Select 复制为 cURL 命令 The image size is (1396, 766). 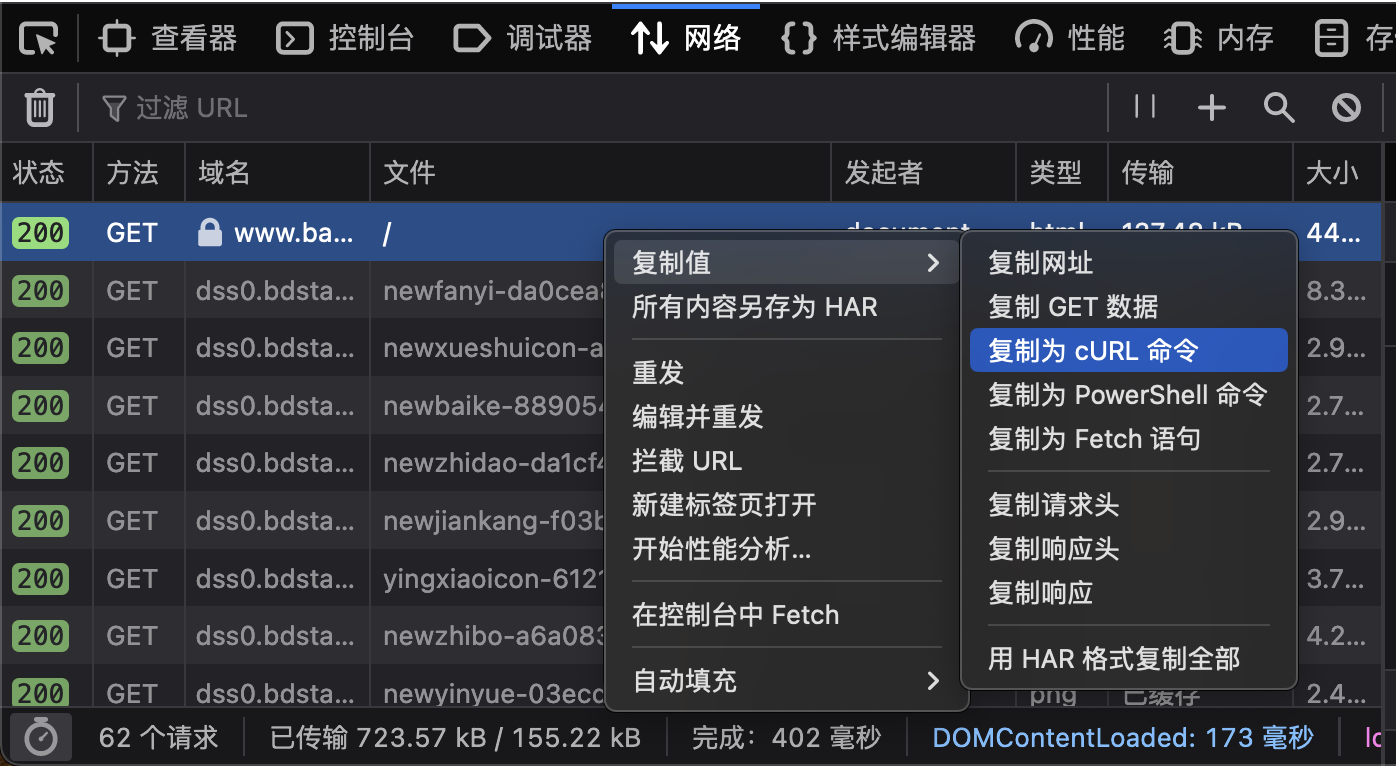click(x=1128, y=351)
